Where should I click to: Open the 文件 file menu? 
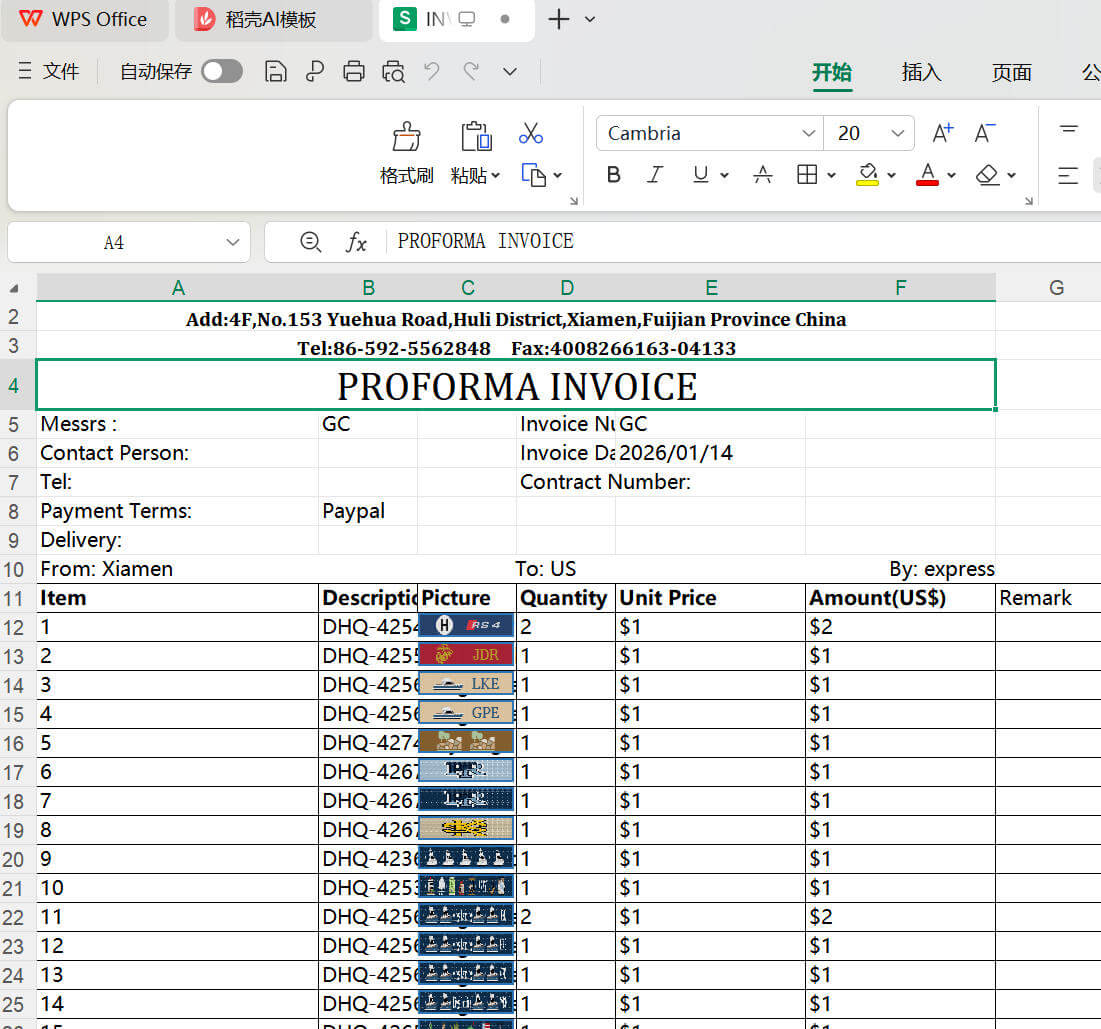[x=50, y=72]
